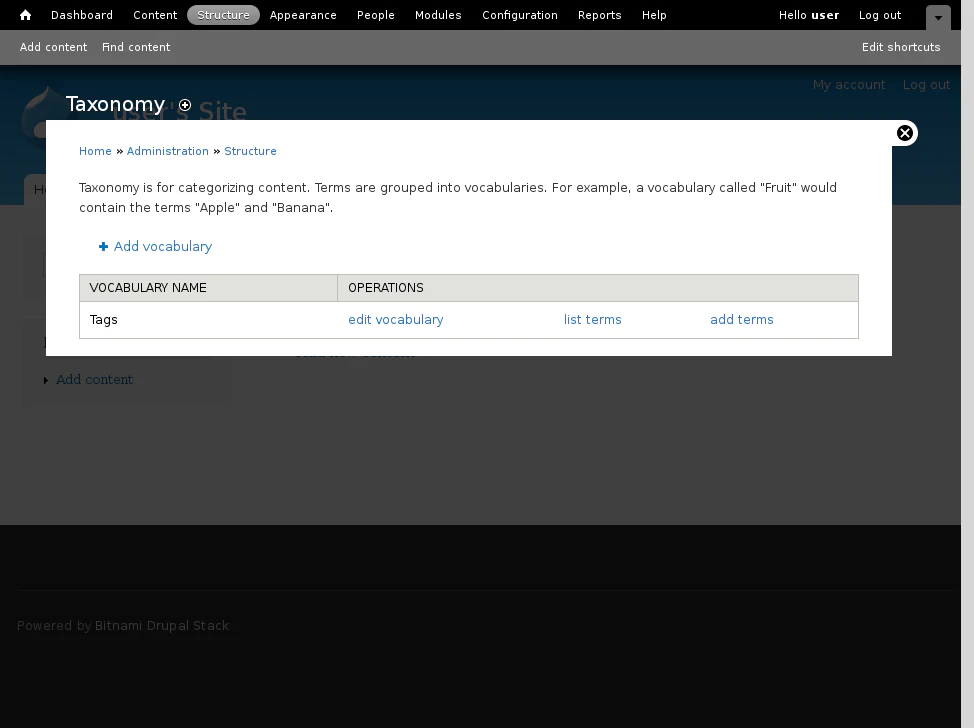Click Edit shortcuts link

901,47
